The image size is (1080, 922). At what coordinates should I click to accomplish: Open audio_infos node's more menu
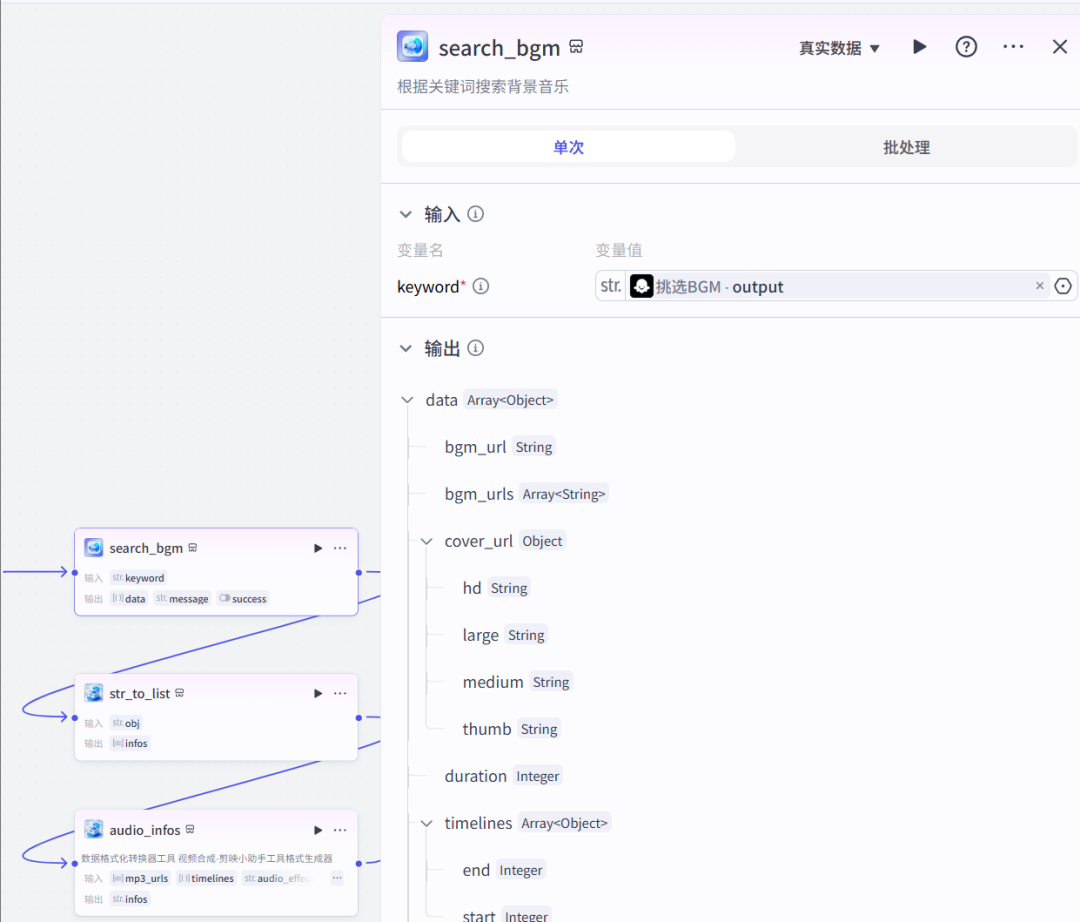[x=340, y=830]
